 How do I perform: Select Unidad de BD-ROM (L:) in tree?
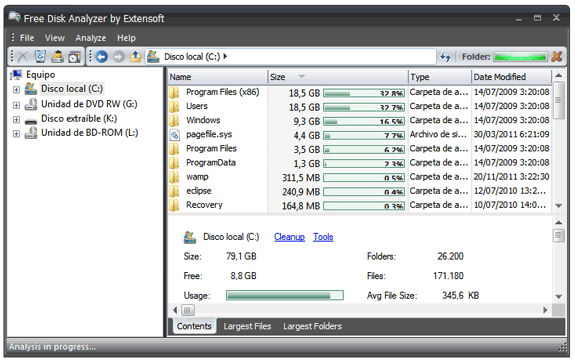tap(89, 133)
